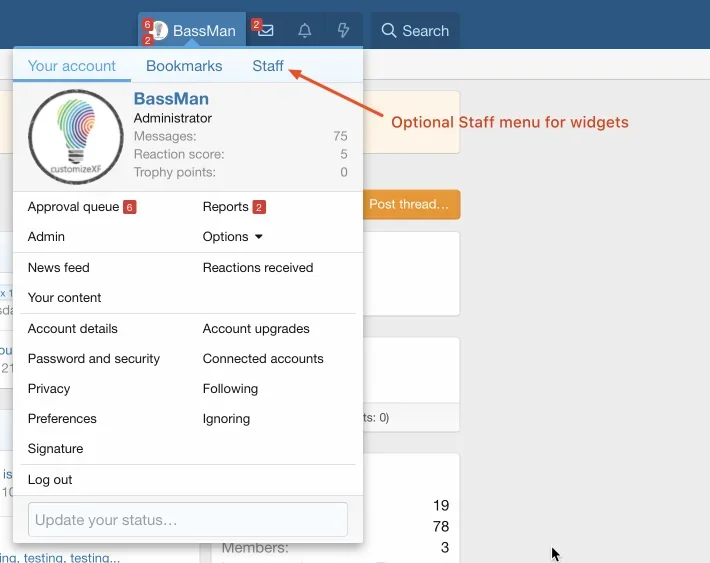Open Connected accounts settings
Image resolution: width=710 pixels, height=563 pixels.
pyautogui.click(x=263, y=359)
